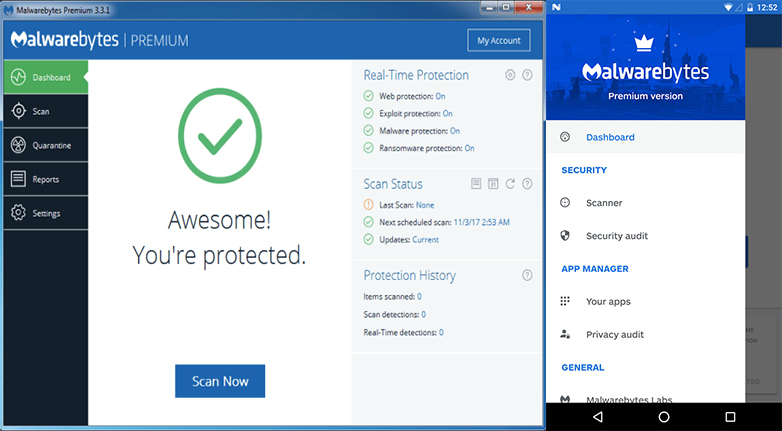
Task: Open the Scan section in the sidebar
Action: click(45, 111)
